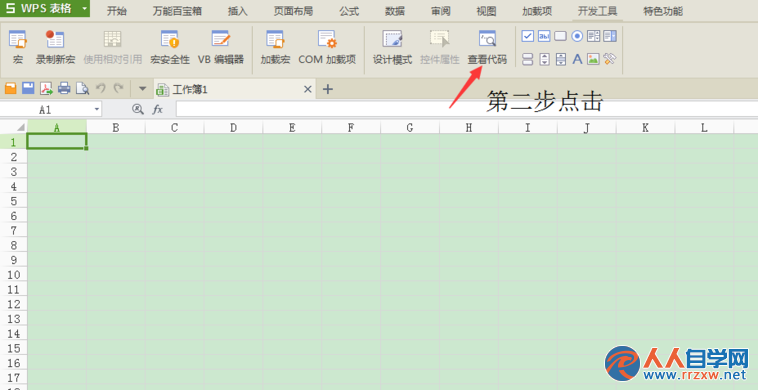Go to the 公式 tab

(x=349, y=11)
